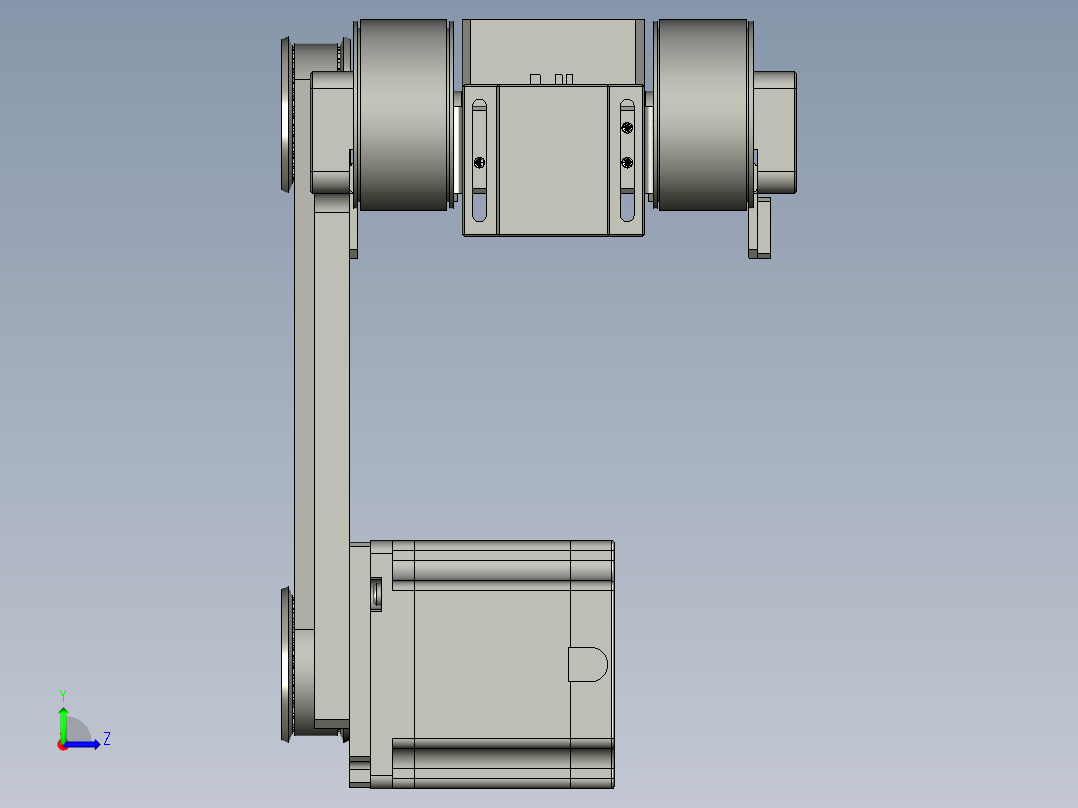Pick the single screw in the left bracket slot

click(x=480, y=163)
